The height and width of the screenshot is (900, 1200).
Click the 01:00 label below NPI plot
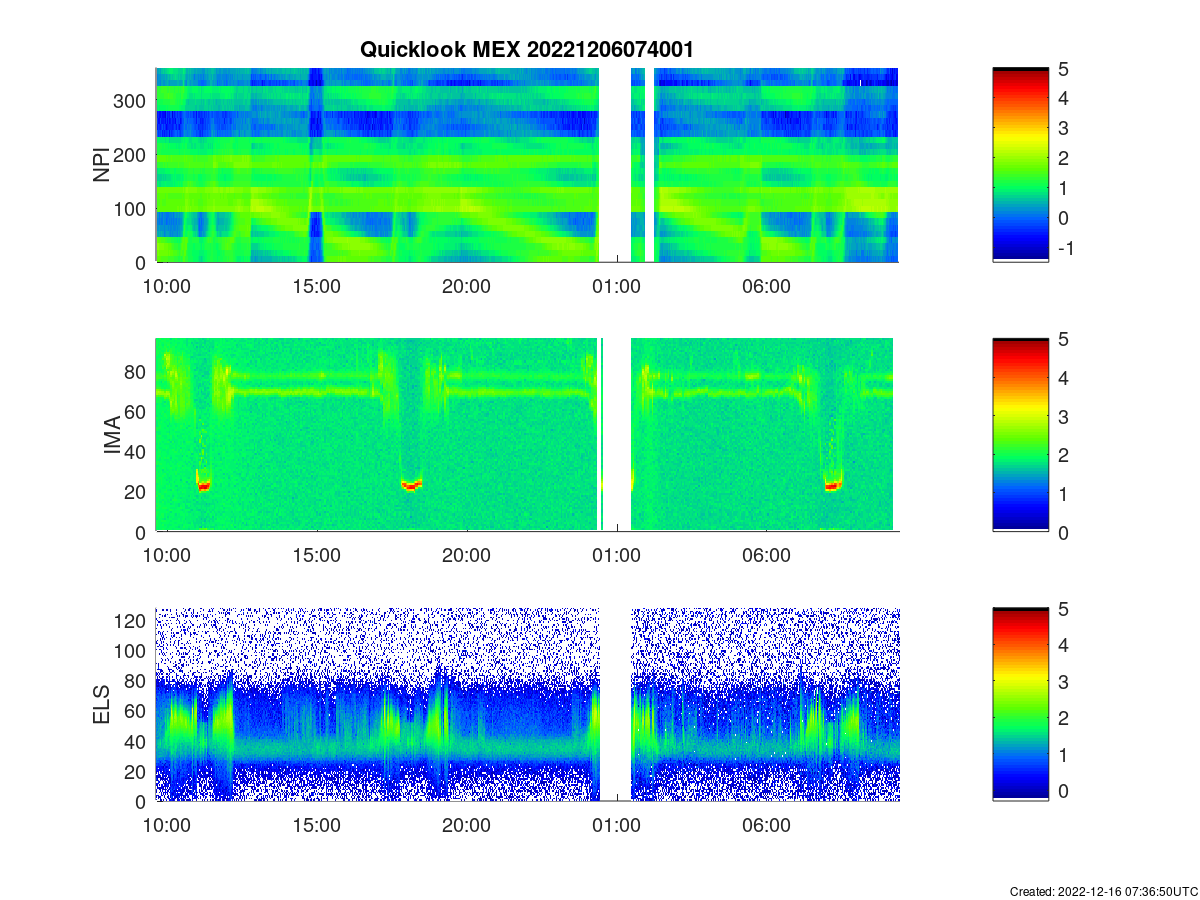point(617,286)
